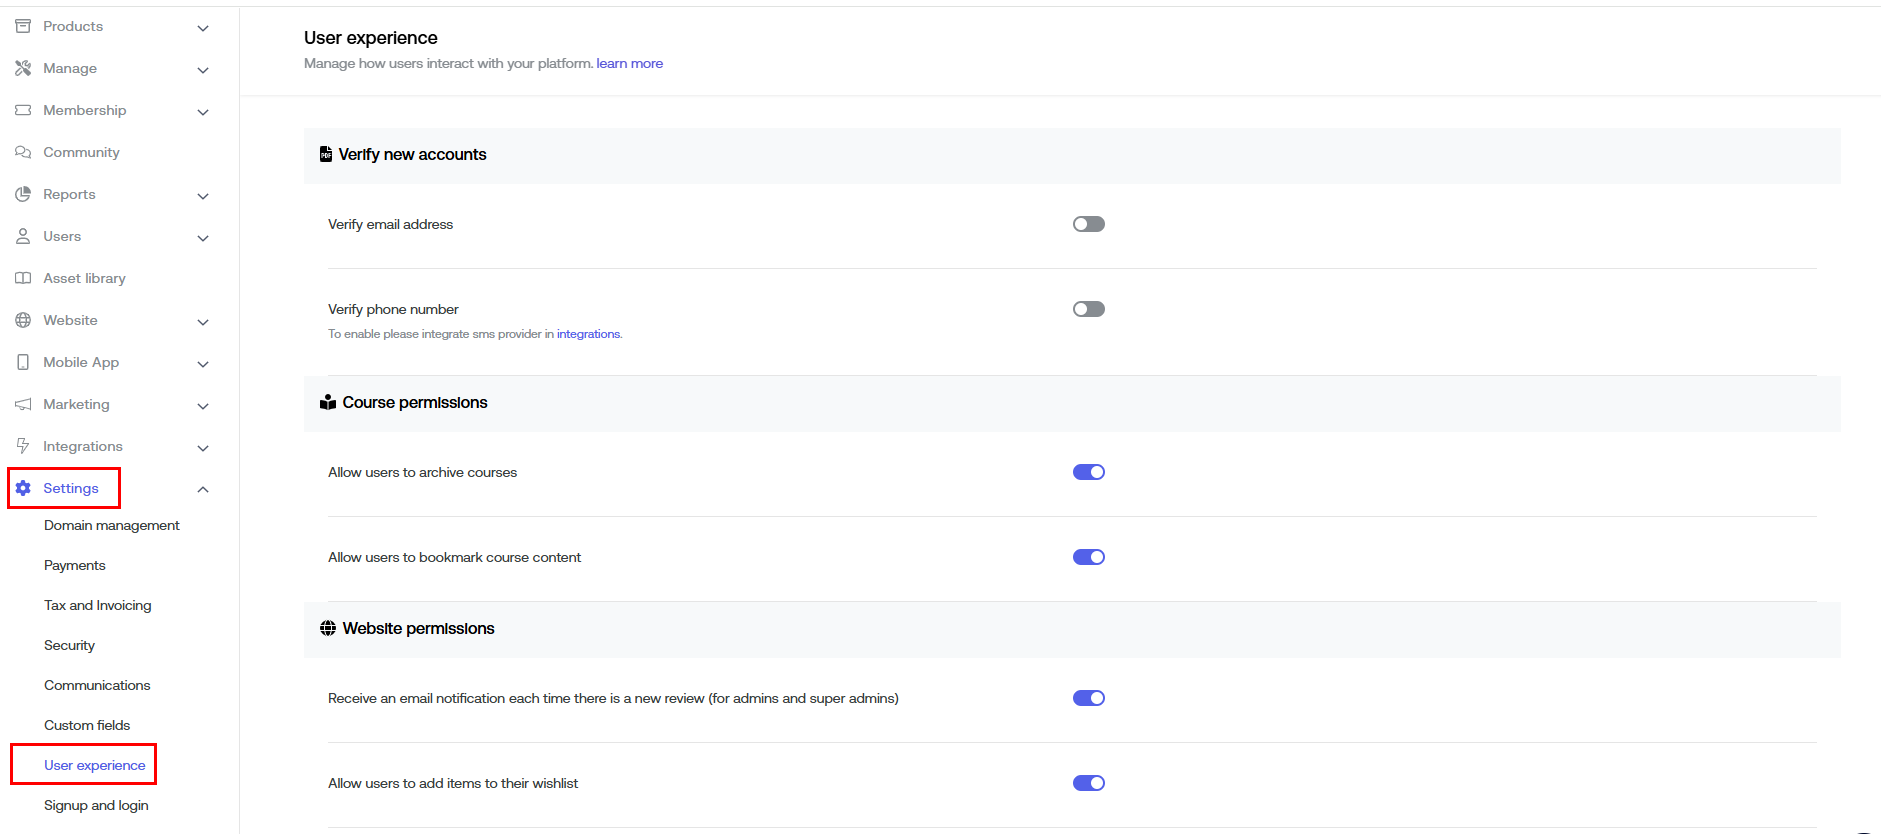Click the Reports pie chart icon
Screen dimensions: 1881x834
[x=23, y=194]
